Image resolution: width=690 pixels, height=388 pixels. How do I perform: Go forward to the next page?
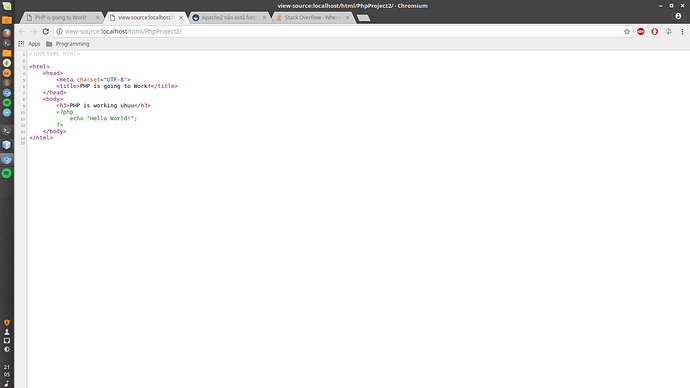pos(33,31)
